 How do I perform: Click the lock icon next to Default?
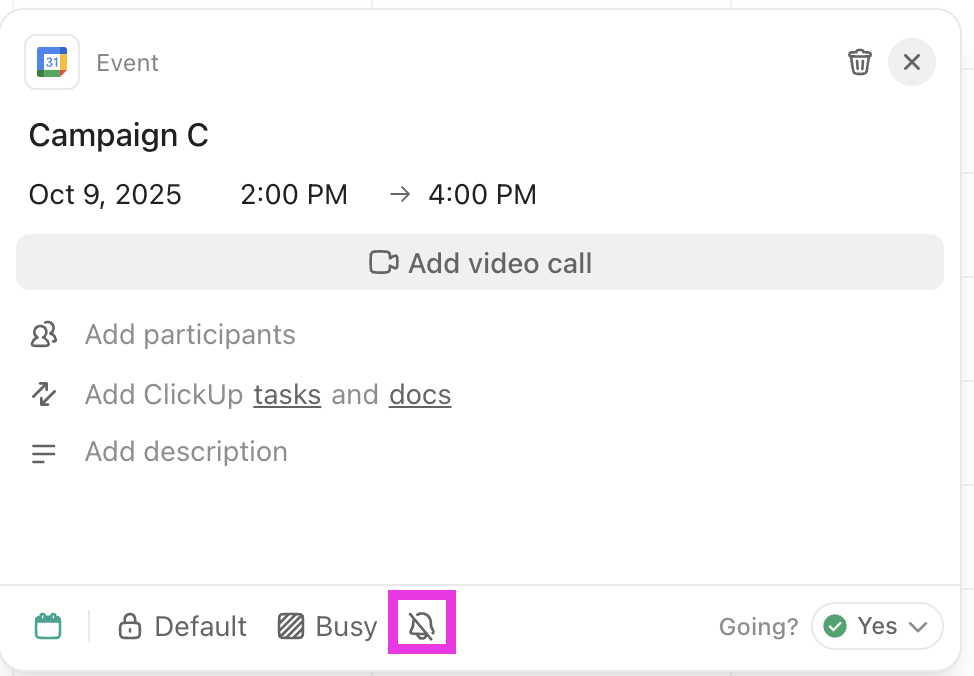tap(129, 625)
